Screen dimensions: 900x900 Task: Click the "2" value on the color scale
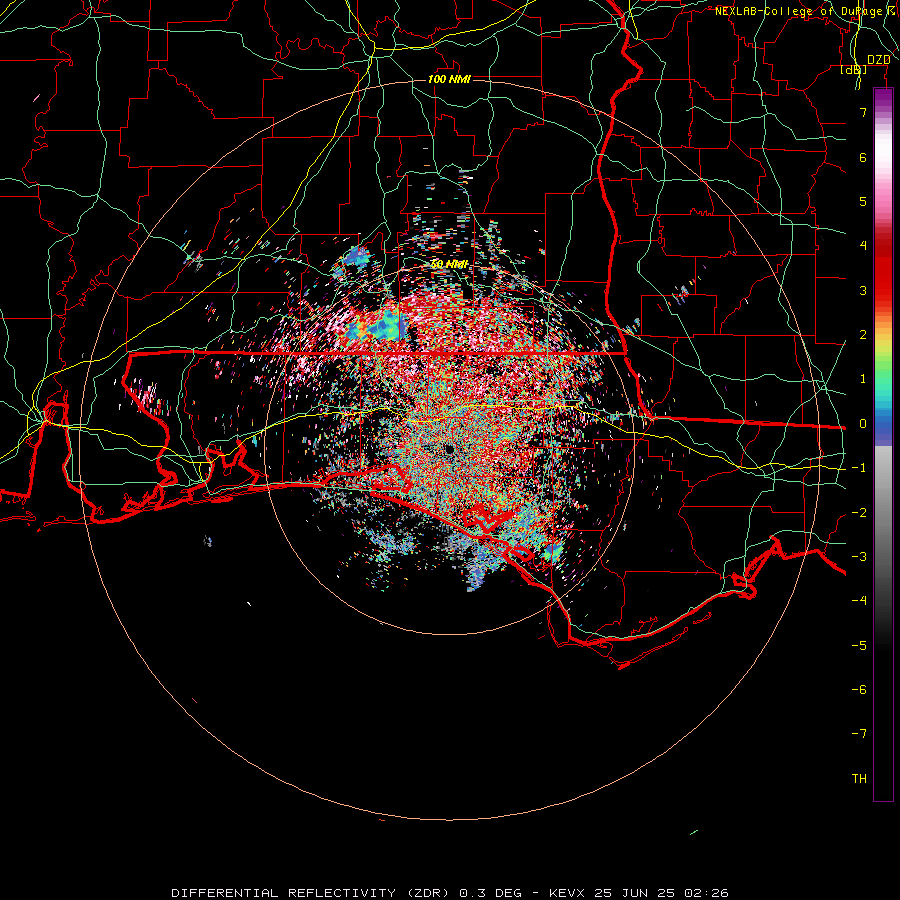(x=863, y=335)
